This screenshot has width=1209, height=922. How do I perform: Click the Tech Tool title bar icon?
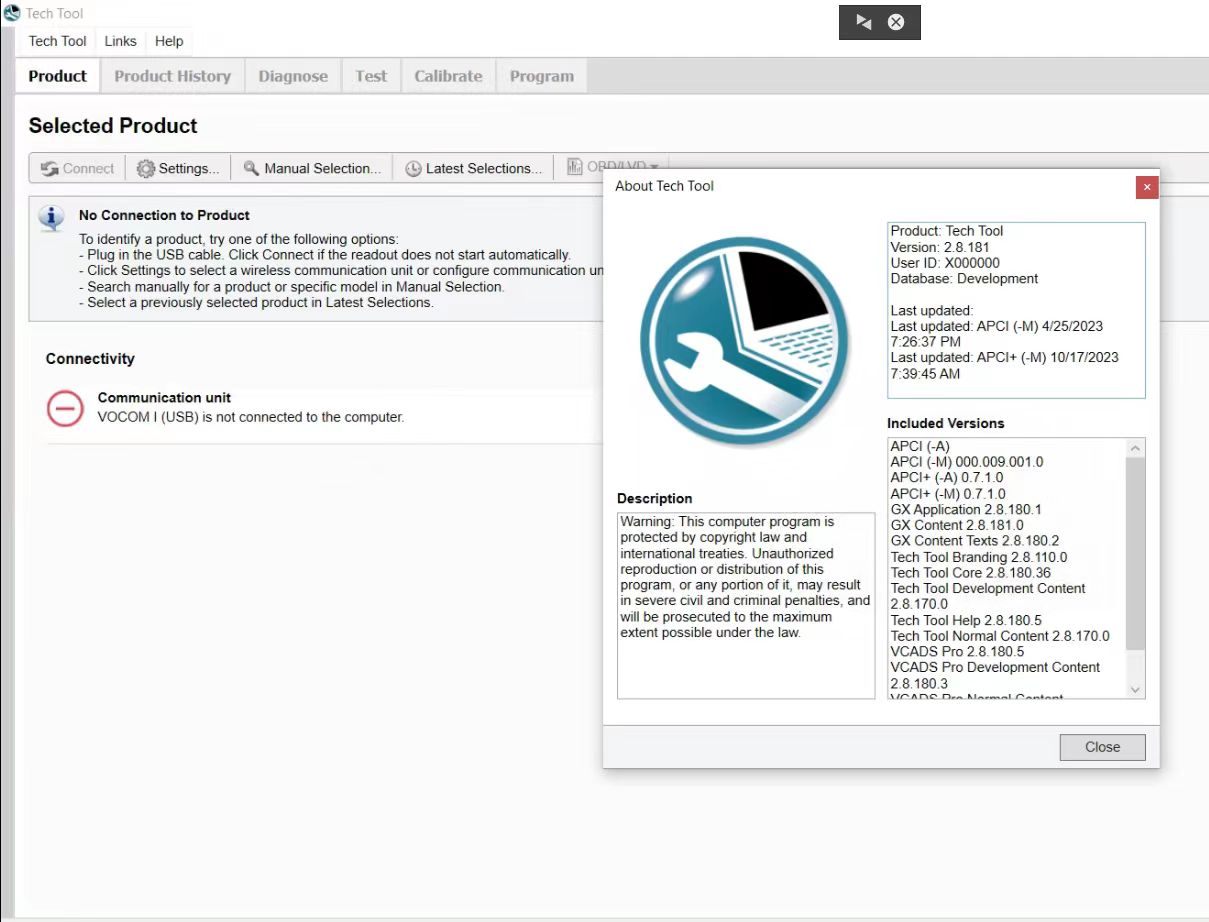click(12, 13)
